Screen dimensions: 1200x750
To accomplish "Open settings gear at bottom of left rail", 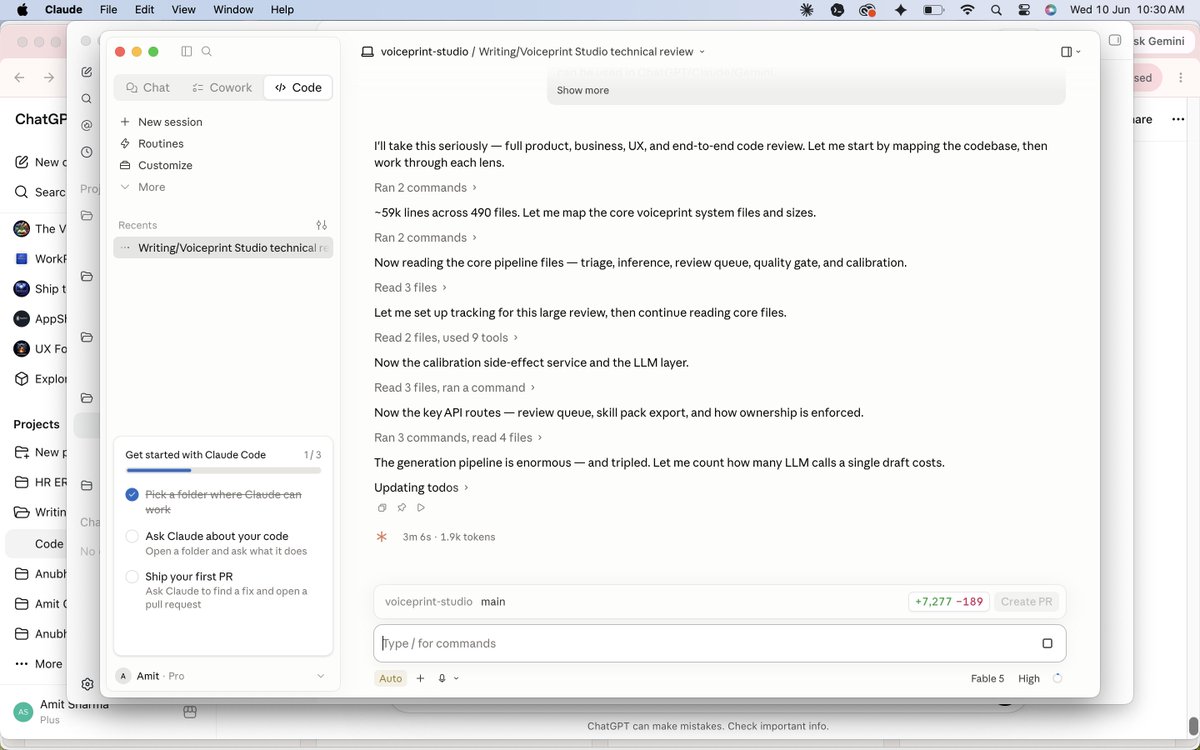I will click(87, 684).
